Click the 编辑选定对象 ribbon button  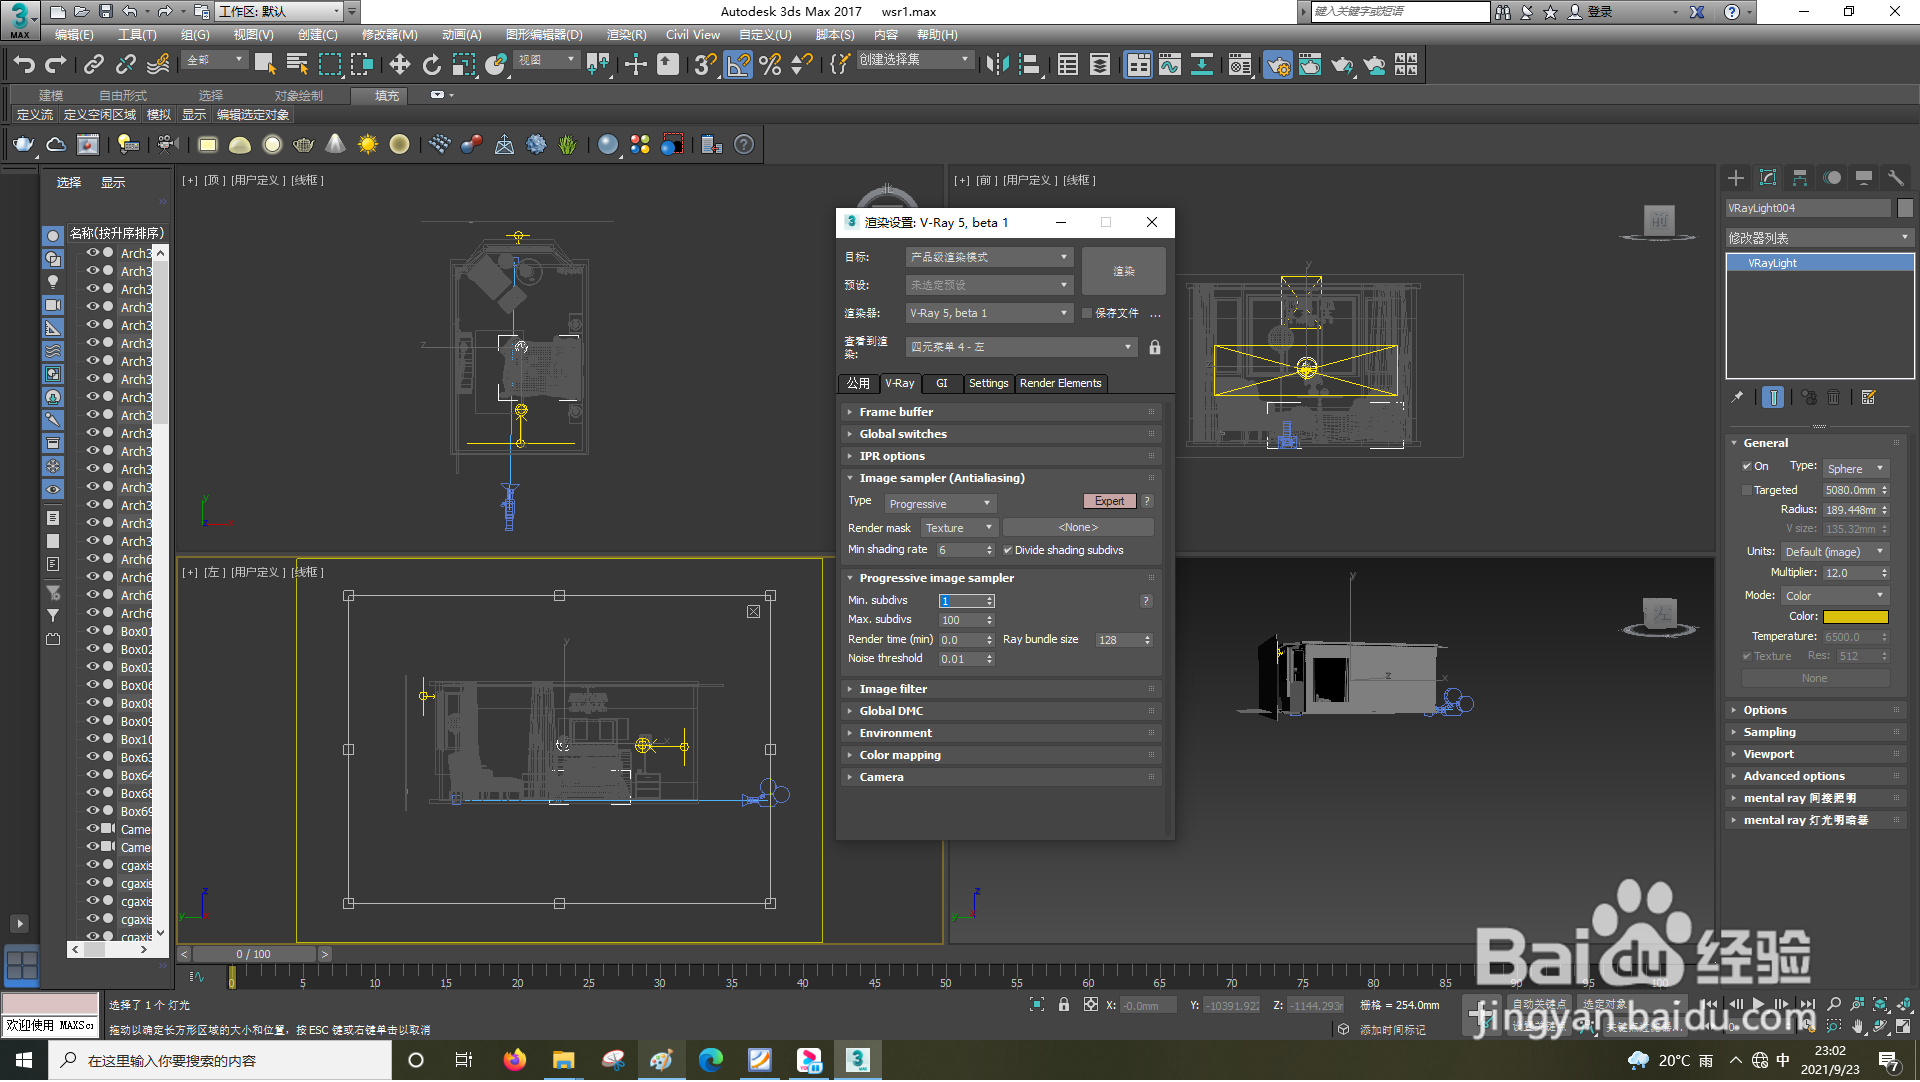click(253, 115)
